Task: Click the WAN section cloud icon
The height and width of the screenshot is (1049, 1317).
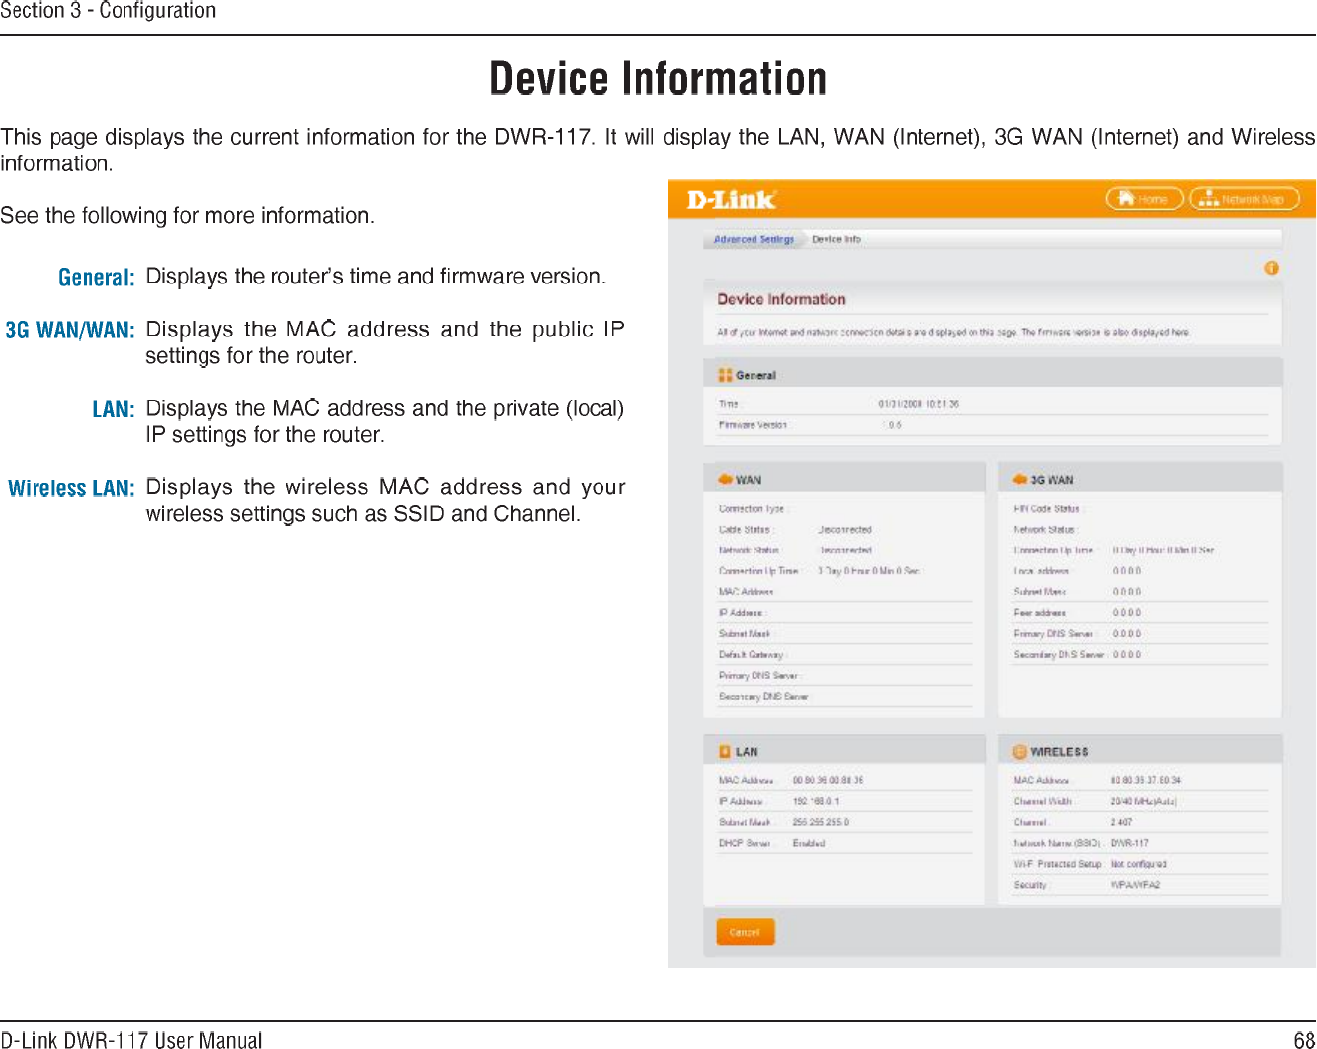Action: (x=725, y=480)
